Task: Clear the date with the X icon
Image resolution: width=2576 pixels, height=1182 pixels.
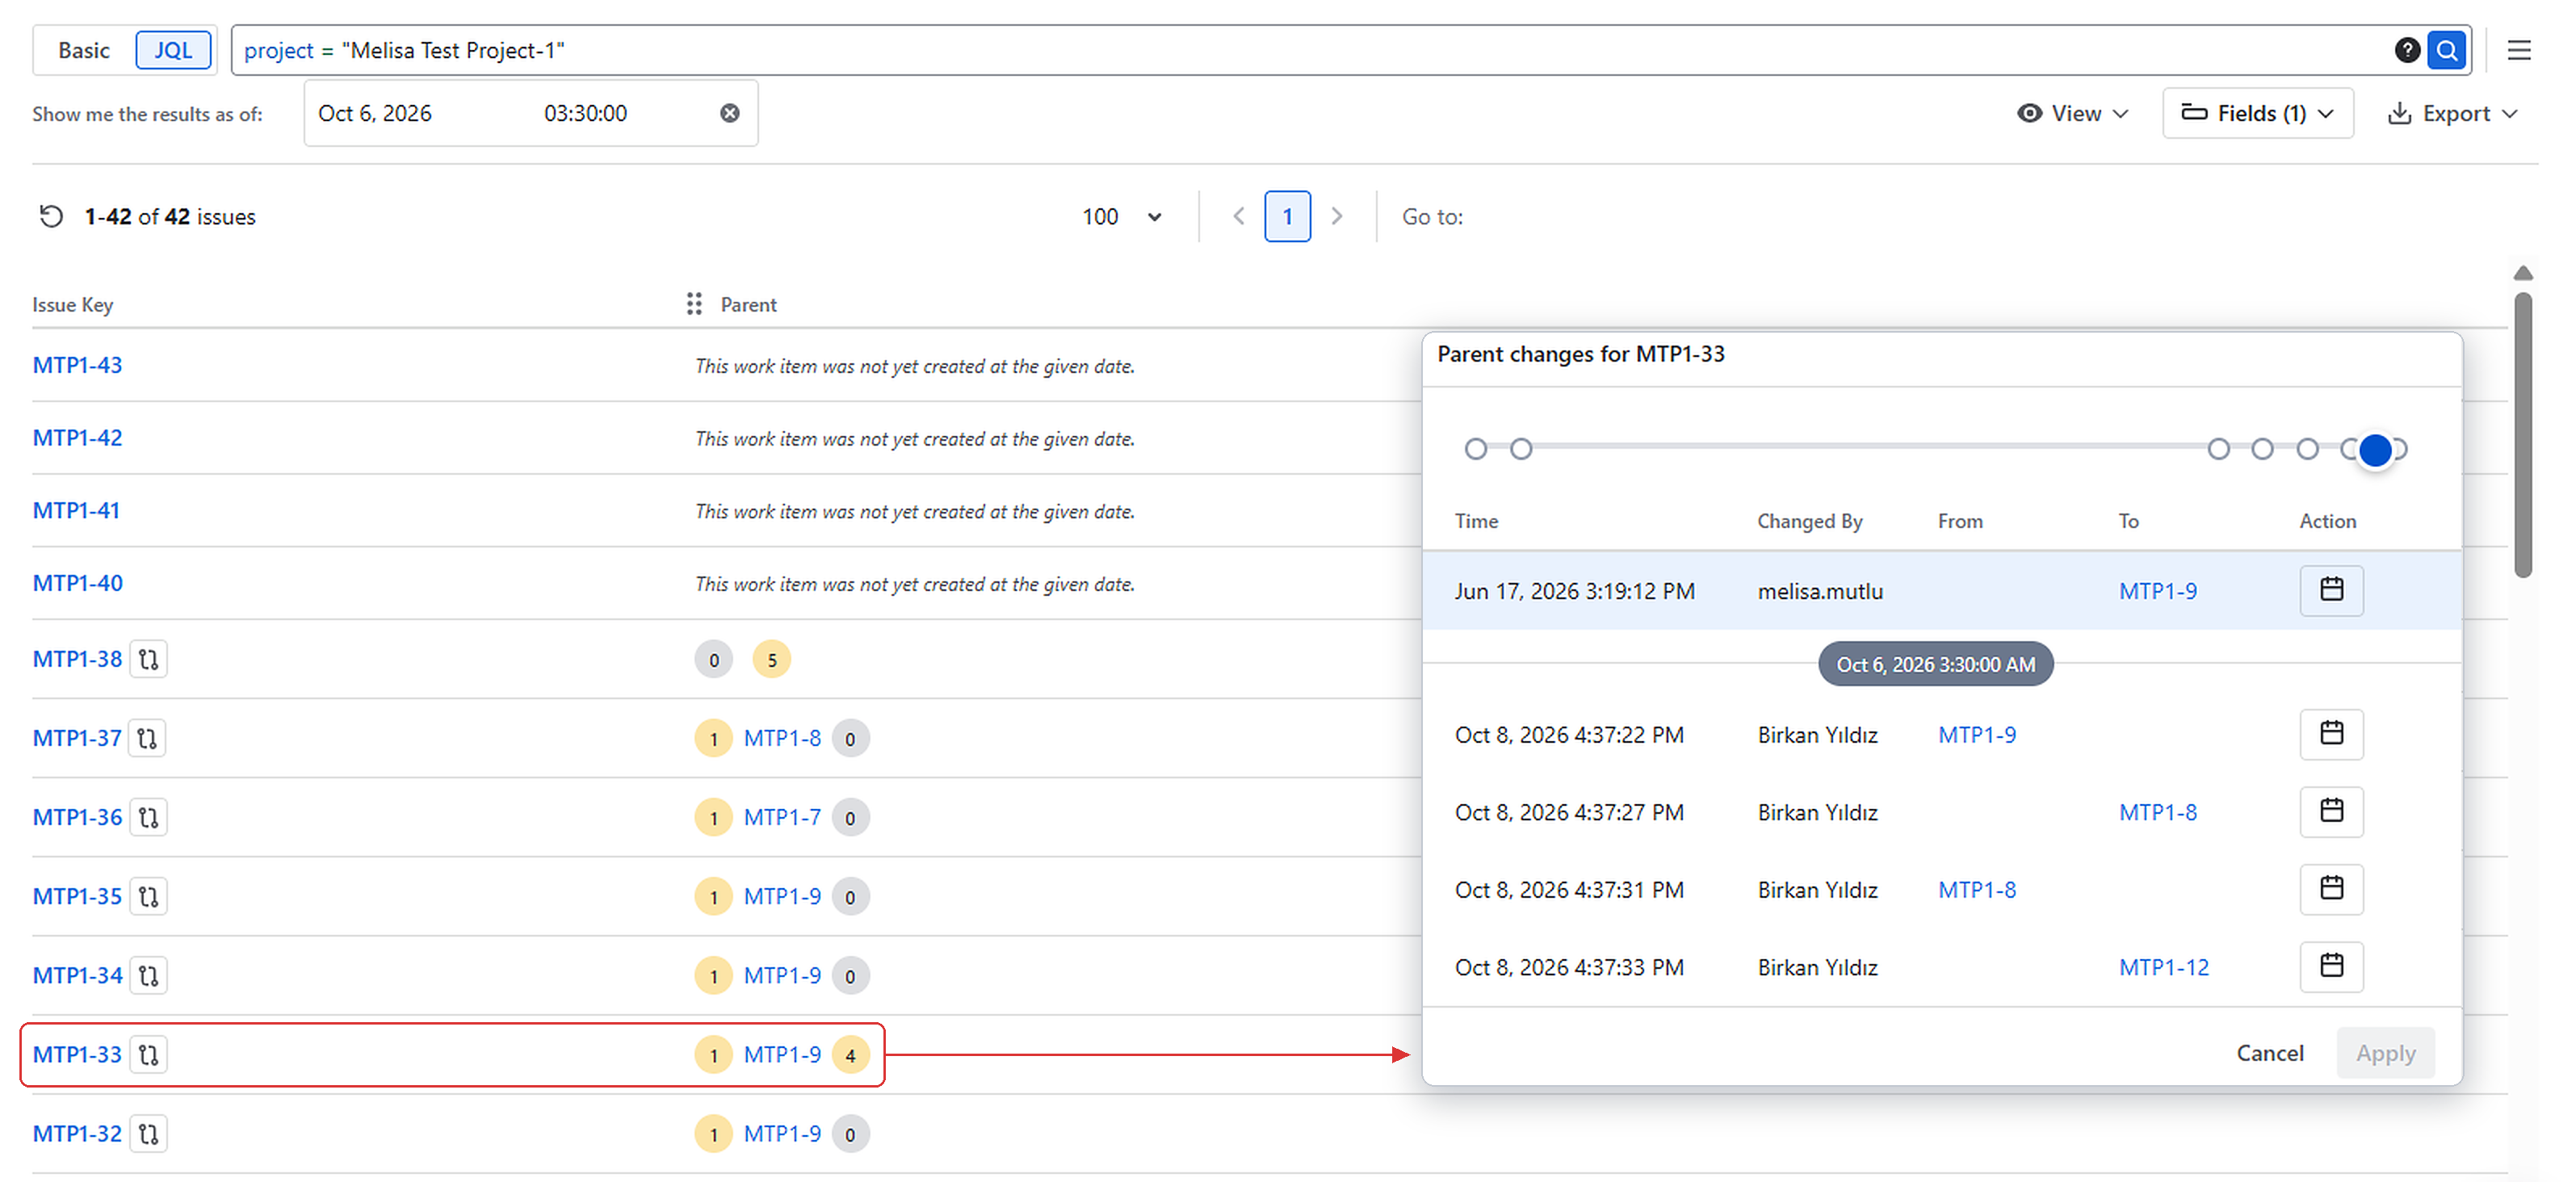Action: (x=730, y=113)
